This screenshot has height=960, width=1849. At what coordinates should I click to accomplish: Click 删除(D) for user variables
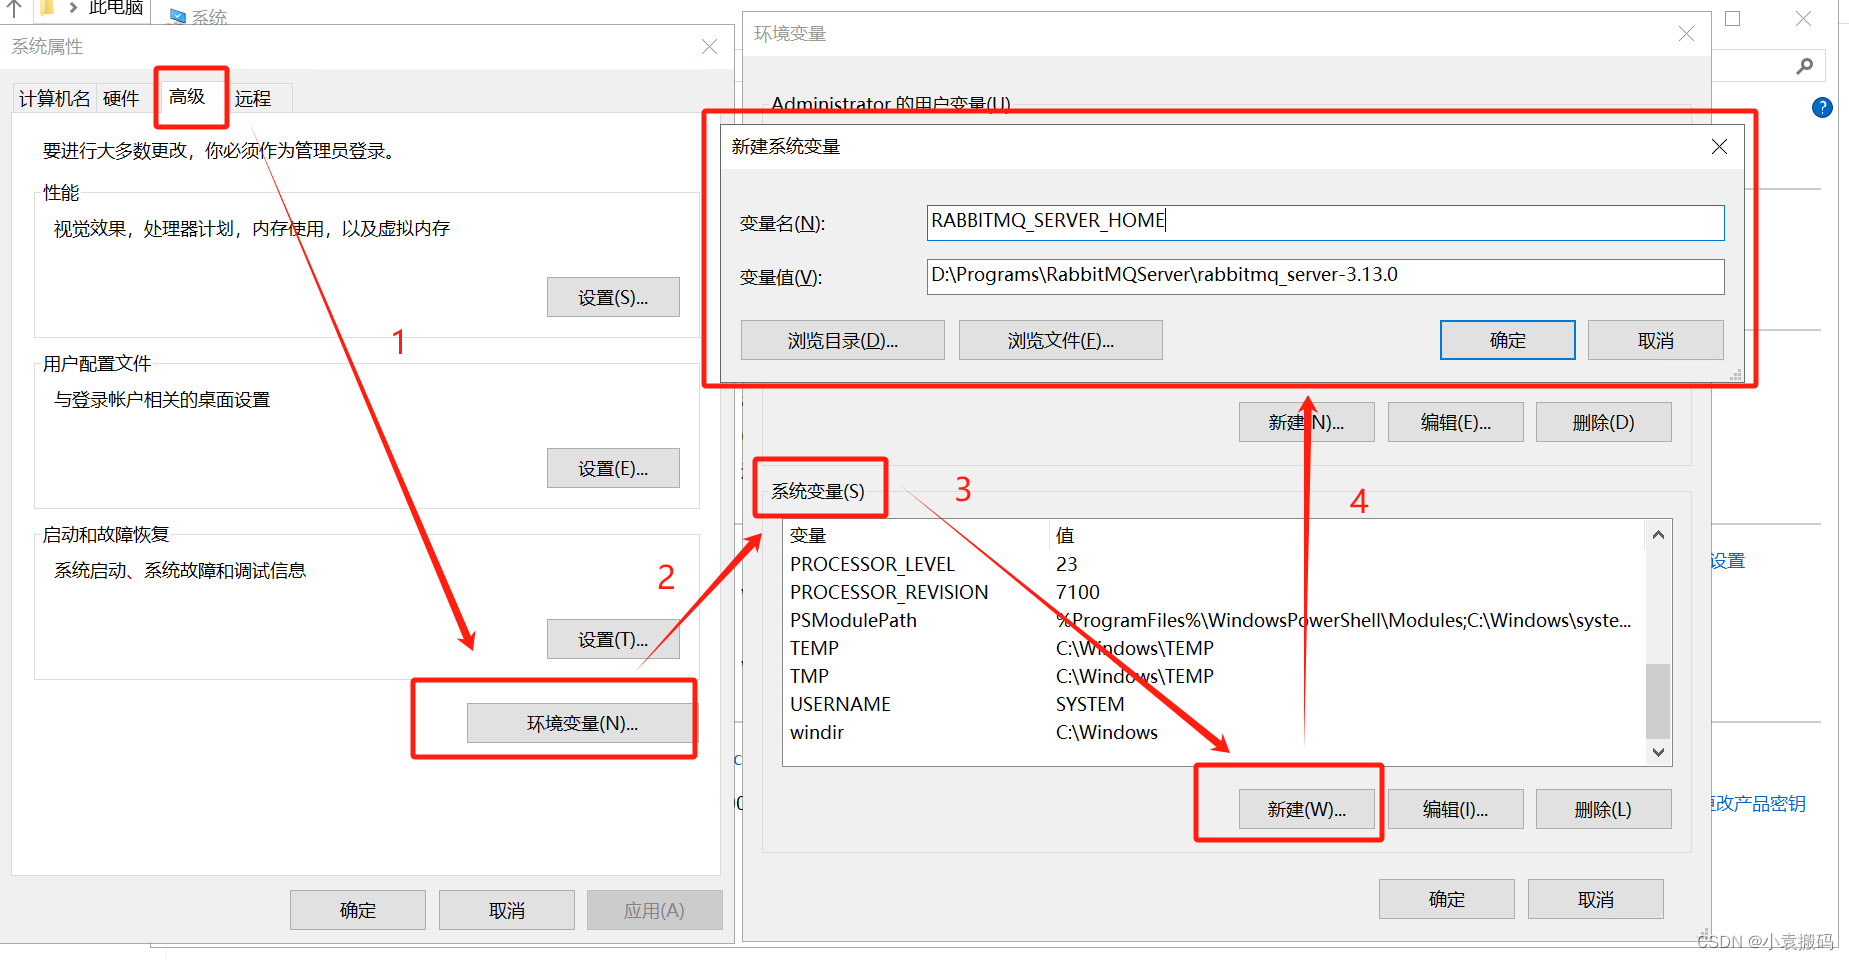click(x=1603, y=422)
